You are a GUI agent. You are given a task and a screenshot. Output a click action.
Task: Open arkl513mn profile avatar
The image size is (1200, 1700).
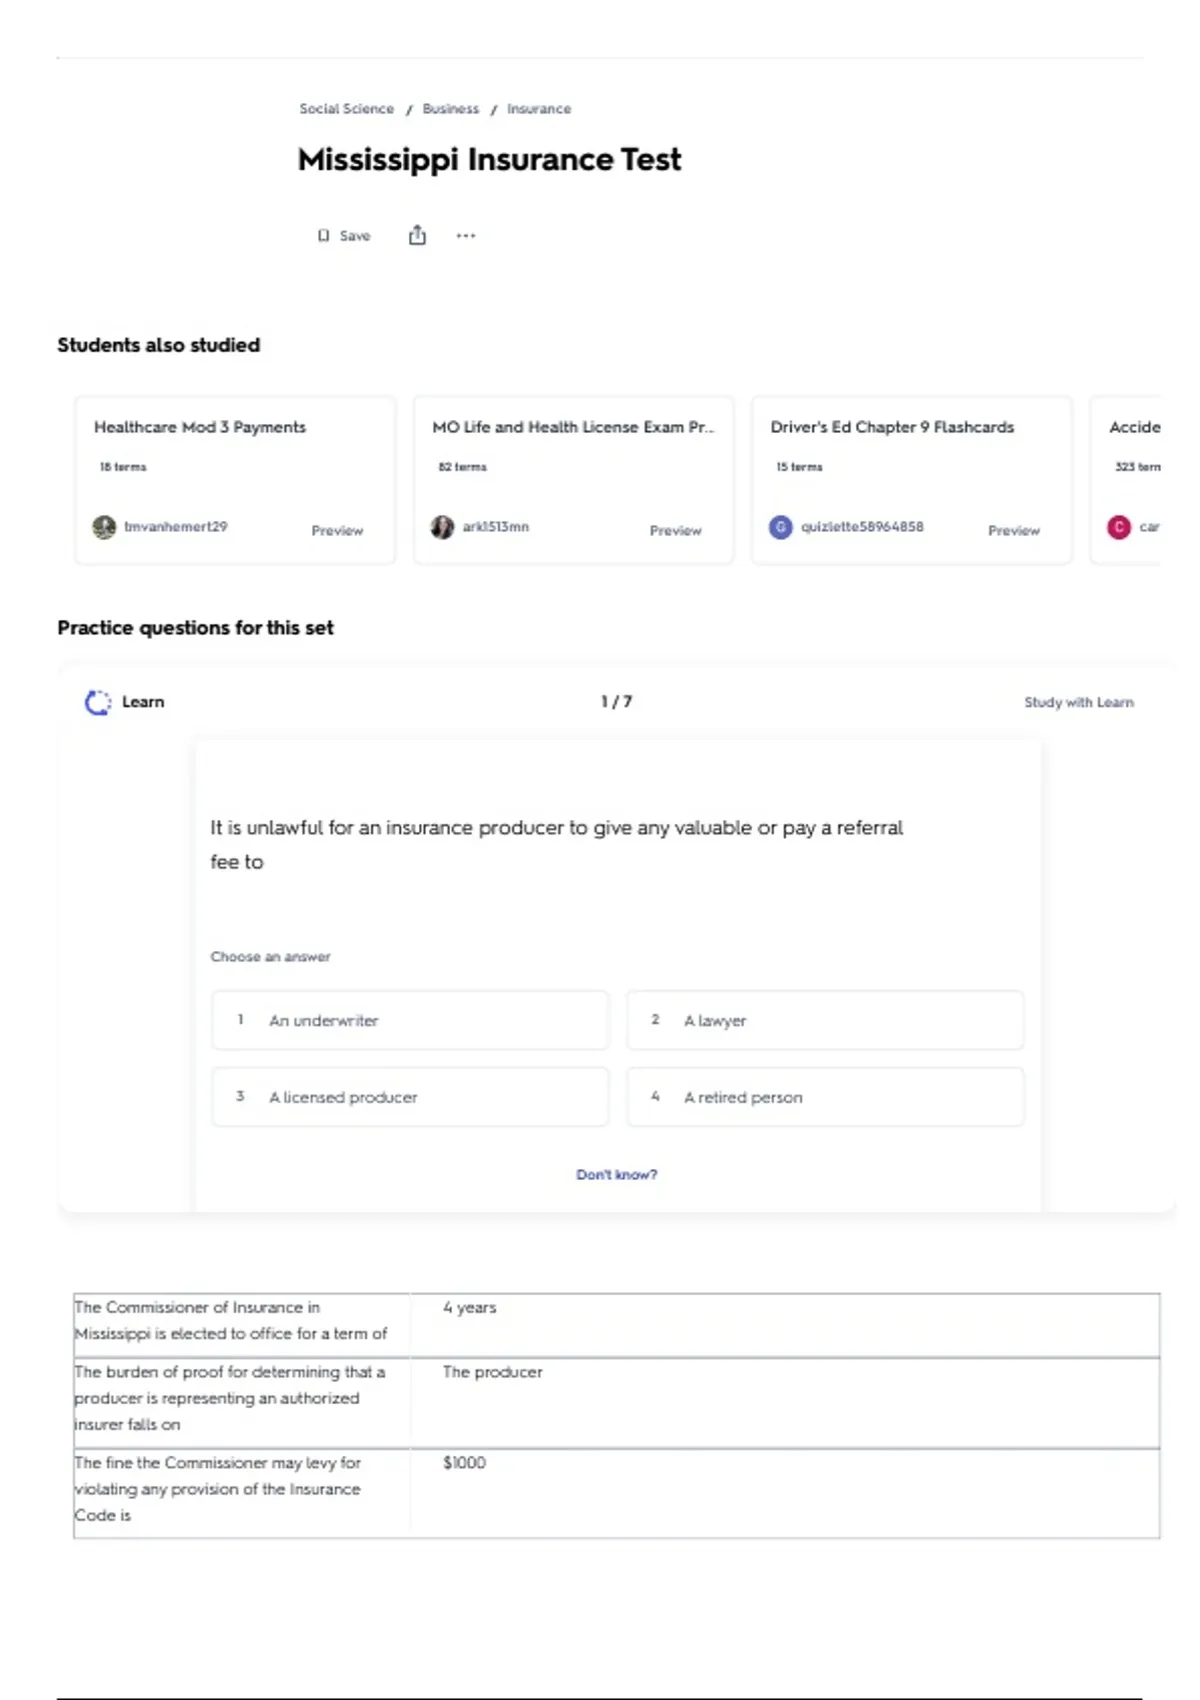[x=442, y=527]
